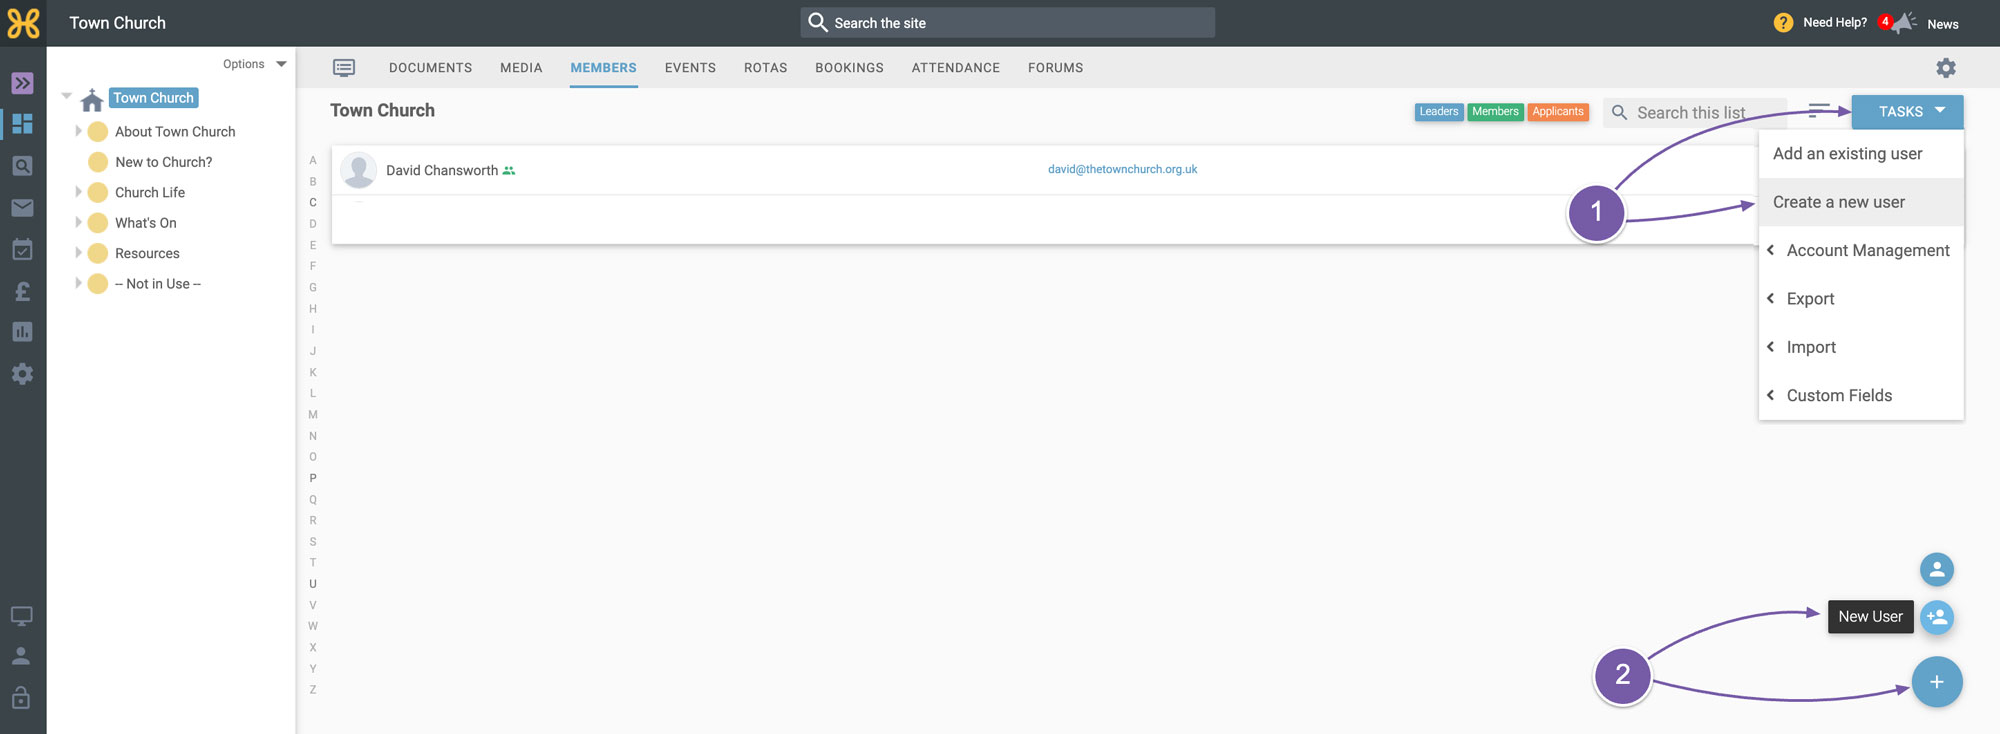
Task: Click the page comments icon before Documents
Action: point(344,68)
